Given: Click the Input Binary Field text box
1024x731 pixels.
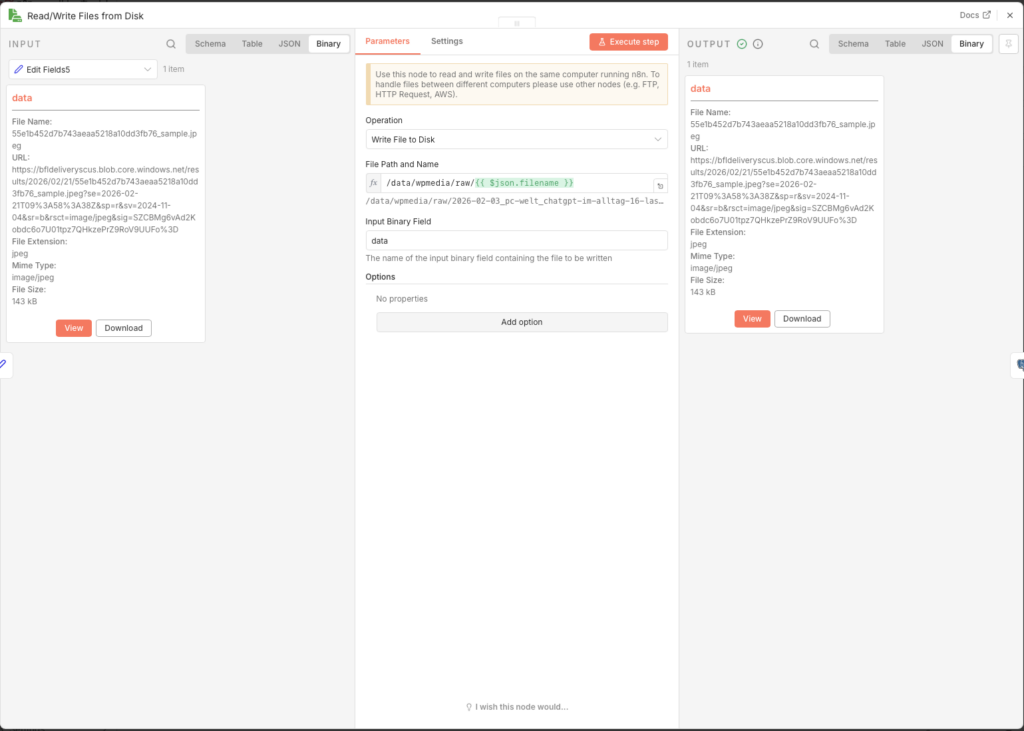Looking at the screenshot, I should pos(516,241).
